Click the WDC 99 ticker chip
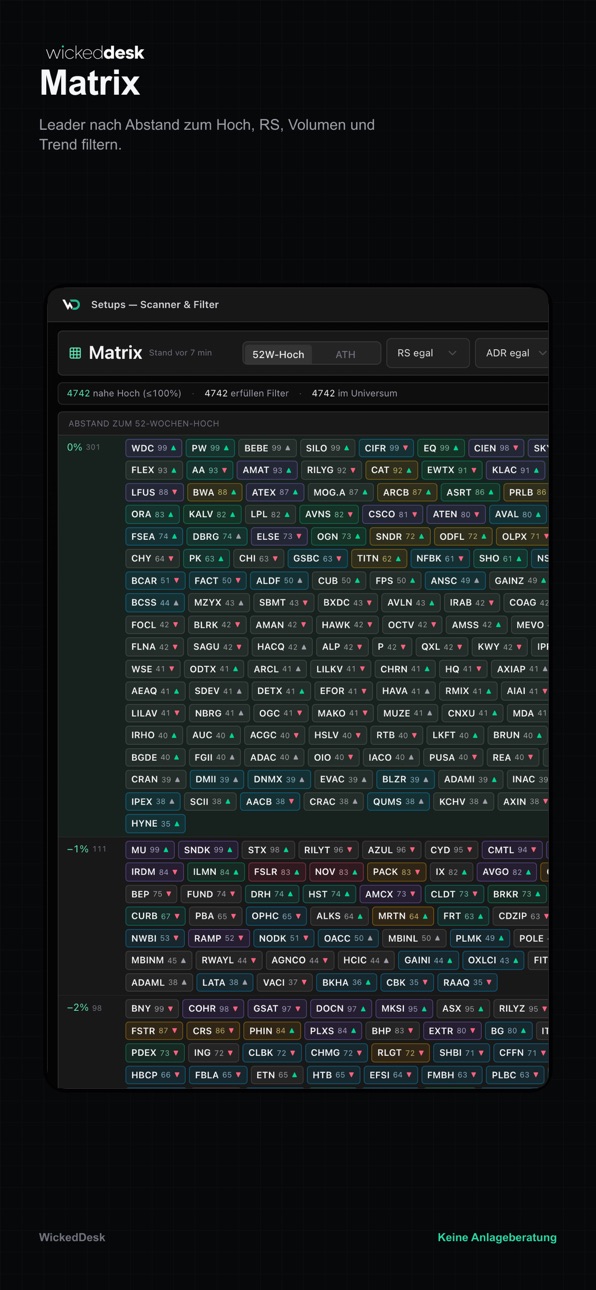 click(154, 448)
